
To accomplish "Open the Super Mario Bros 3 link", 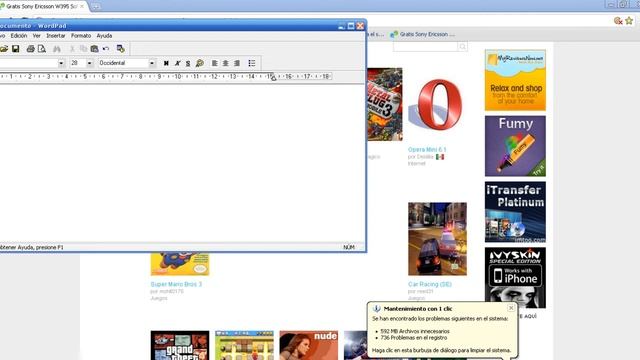I will coord(176,284).
